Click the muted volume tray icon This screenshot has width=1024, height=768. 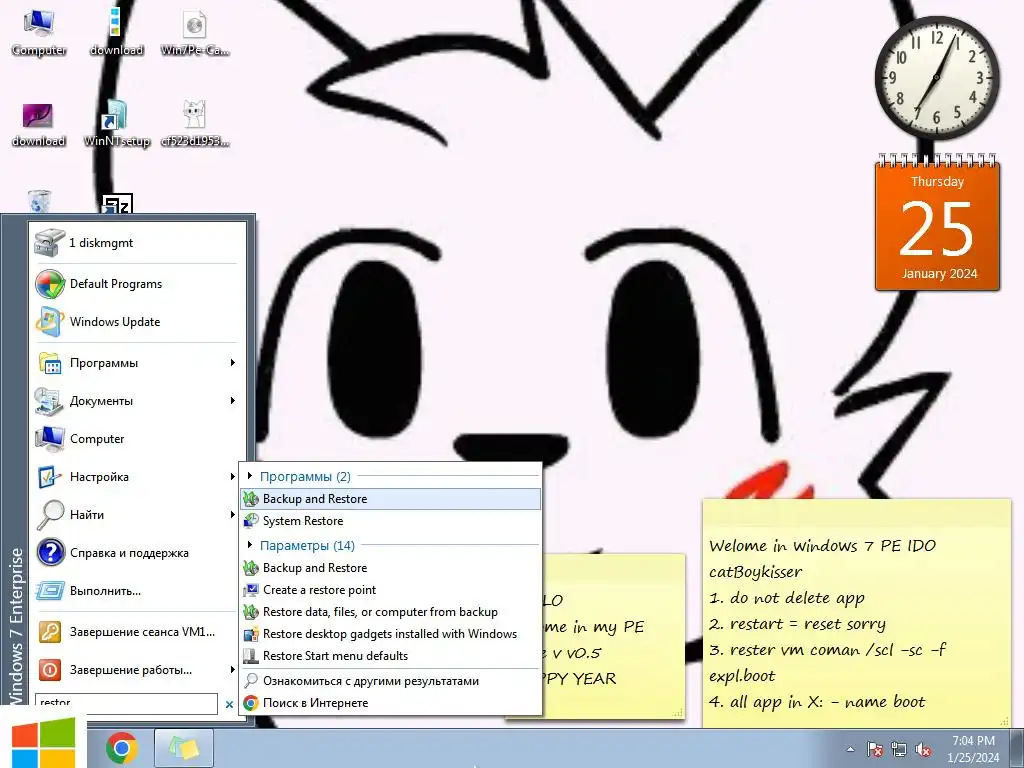pos(923,749)
